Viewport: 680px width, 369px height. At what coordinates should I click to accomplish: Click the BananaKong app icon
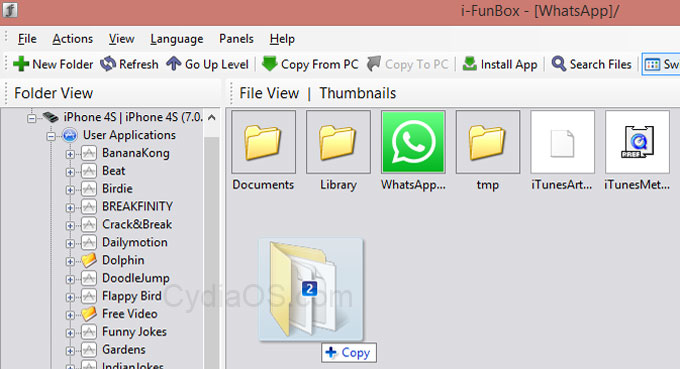pos(89,153)
